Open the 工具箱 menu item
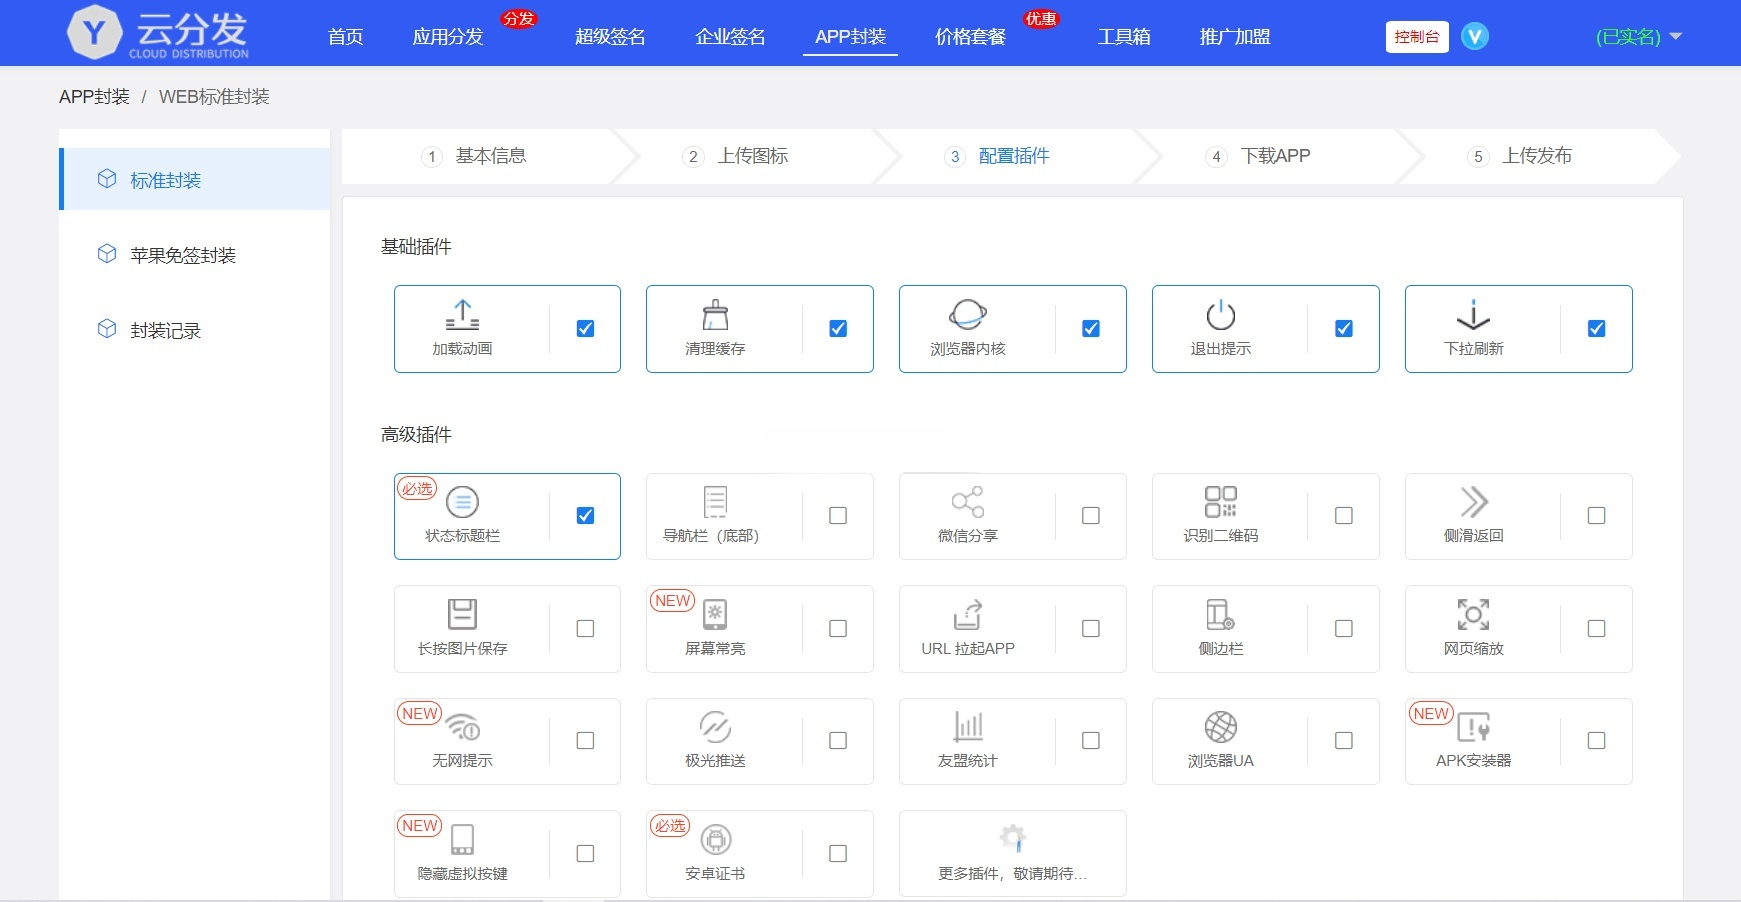The image size is (1741, 902). click(x=1123, y=36)
